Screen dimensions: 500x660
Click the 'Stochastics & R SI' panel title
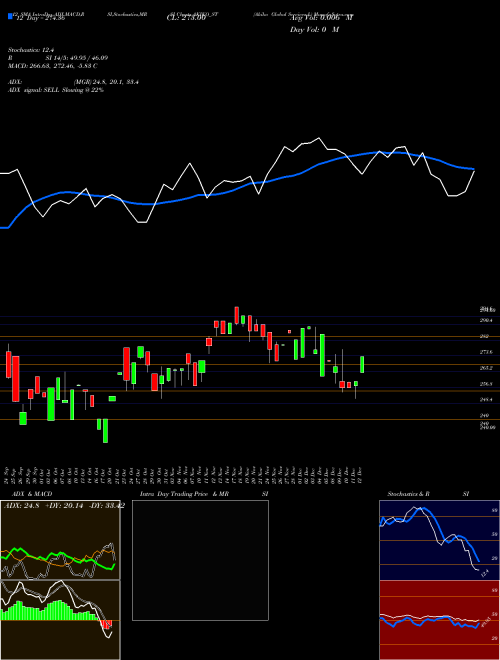click(428, 494)
